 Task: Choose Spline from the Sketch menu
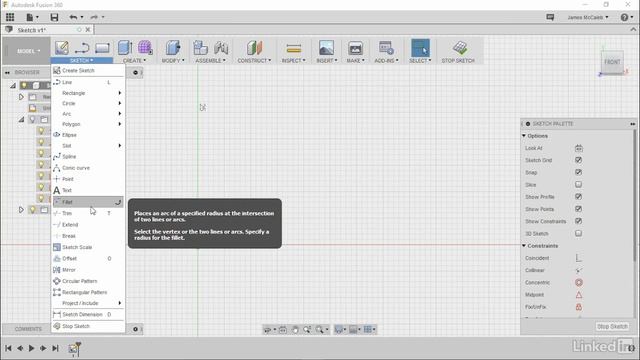(x=88, y=157)
